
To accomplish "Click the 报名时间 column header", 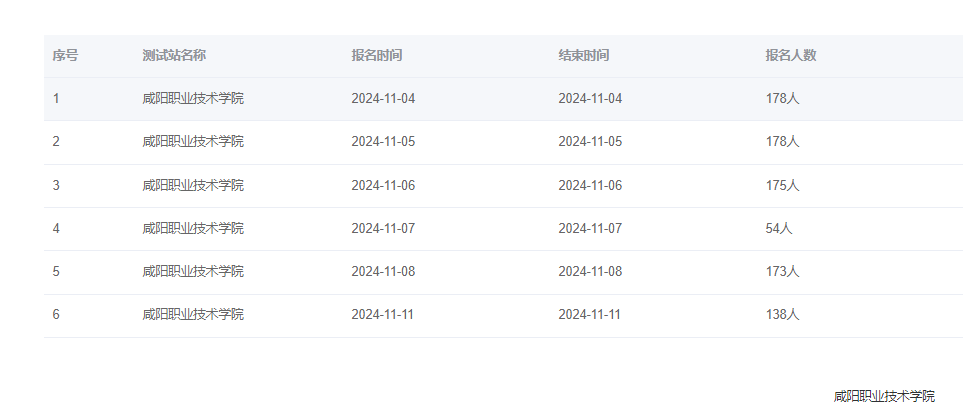I will coord(376,56).
